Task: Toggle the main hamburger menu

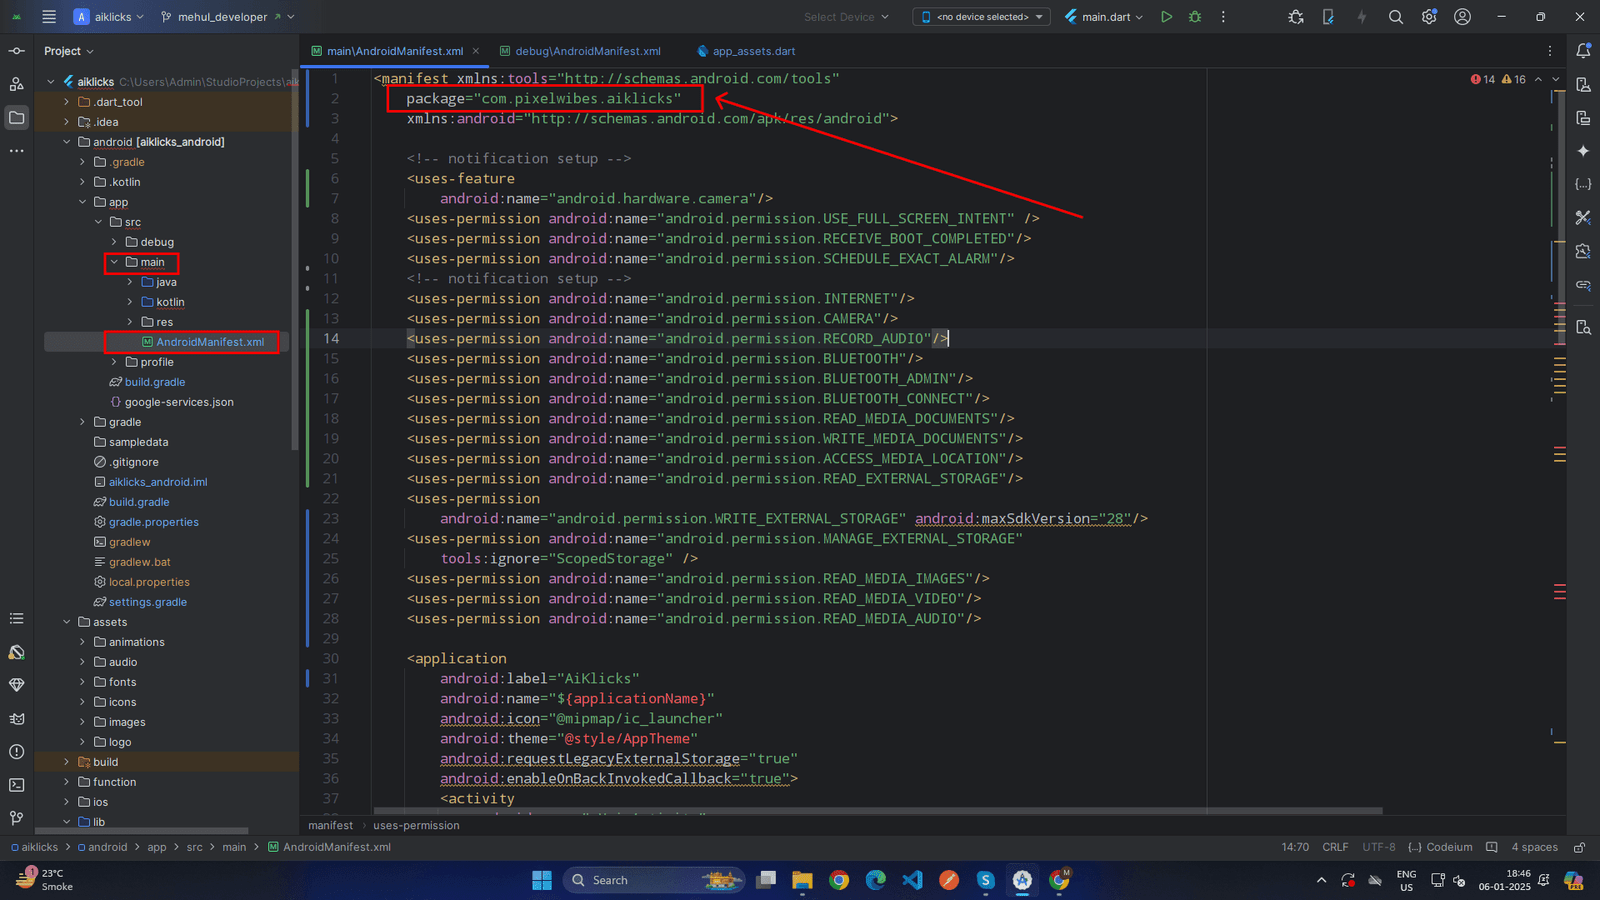Action: [x=49, y=17]
